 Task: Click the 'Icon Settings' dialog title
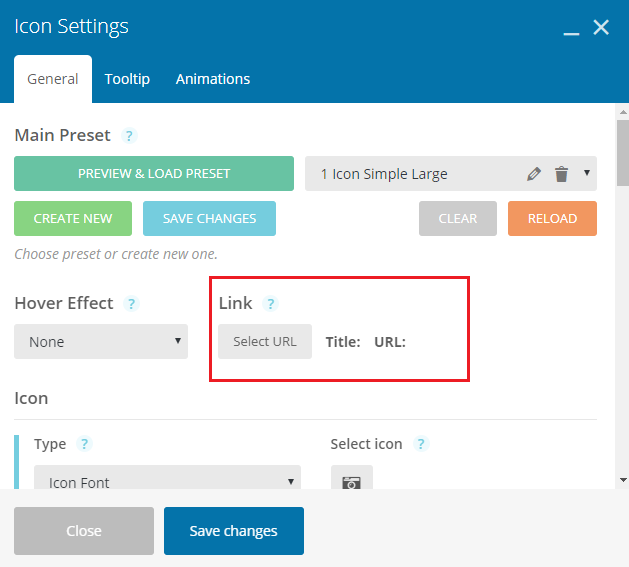[71, 26]
